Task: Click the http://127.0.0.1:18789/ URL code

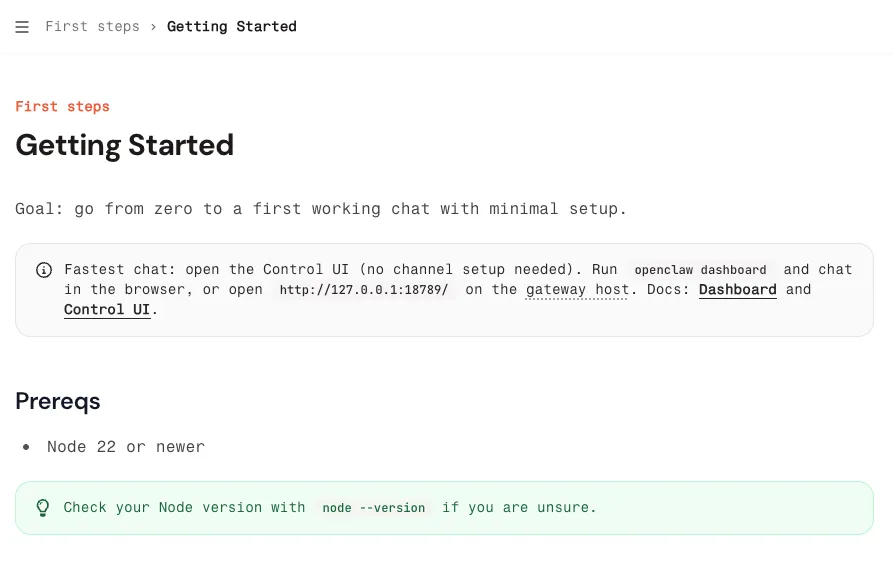Action: click(x=364, y=290)
